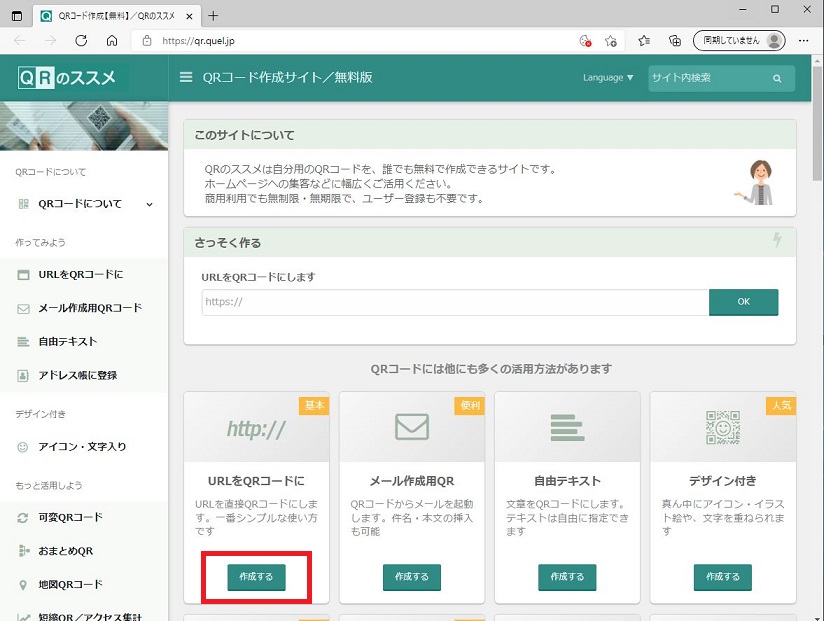Image resolution: width=824 pixels, height=621 pixels.
Task: Click the QRコード作成サイト／無料版 header title
Action: pyautogui.click(x=288, y=78)
